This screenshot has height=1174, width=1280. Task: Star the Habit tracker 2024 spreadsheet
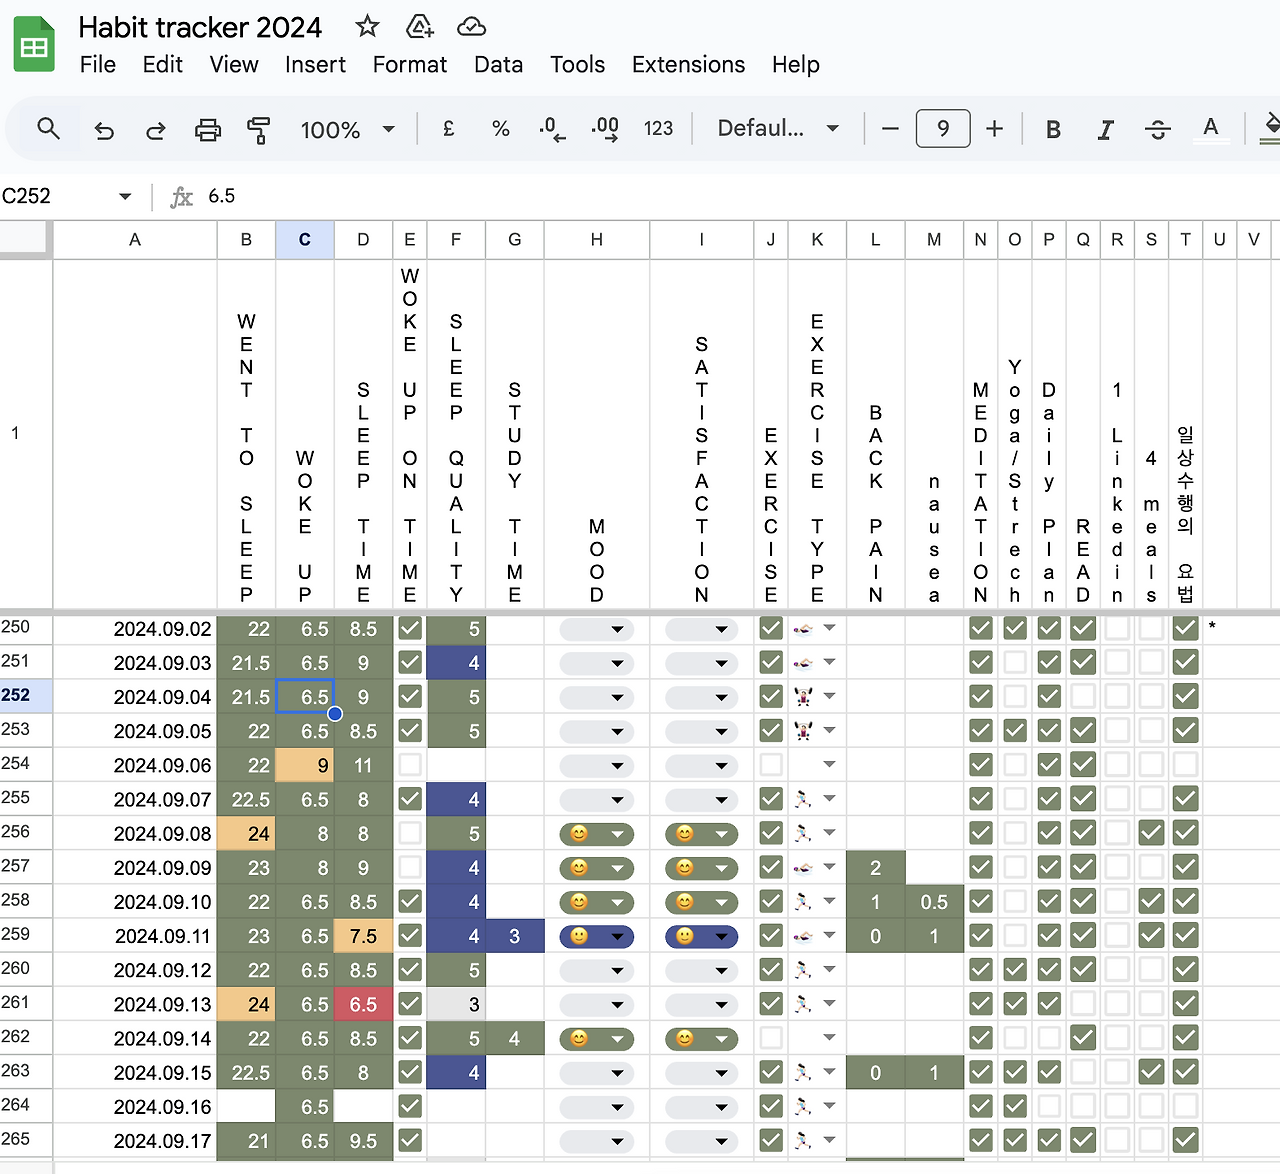(x=367, y=27)
